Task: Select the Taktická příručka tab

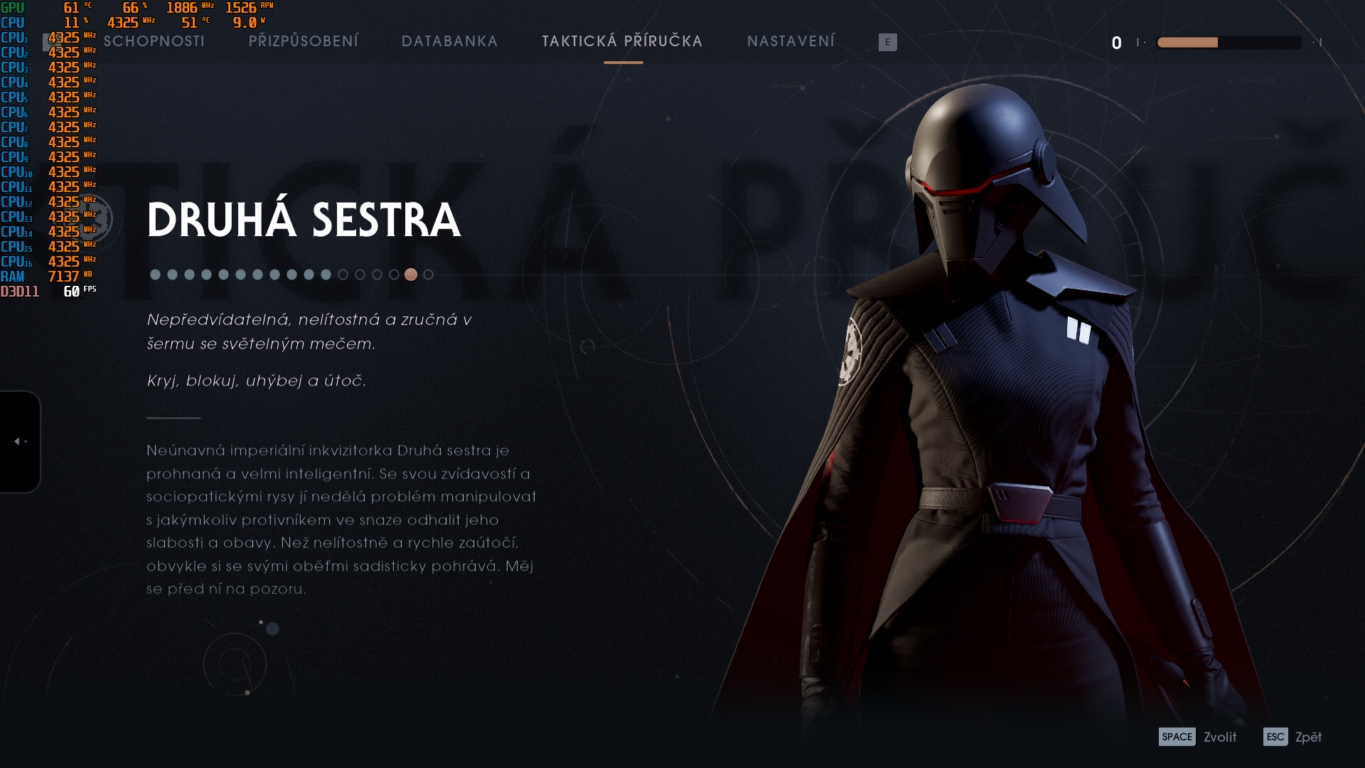Action: pos(622,41)
